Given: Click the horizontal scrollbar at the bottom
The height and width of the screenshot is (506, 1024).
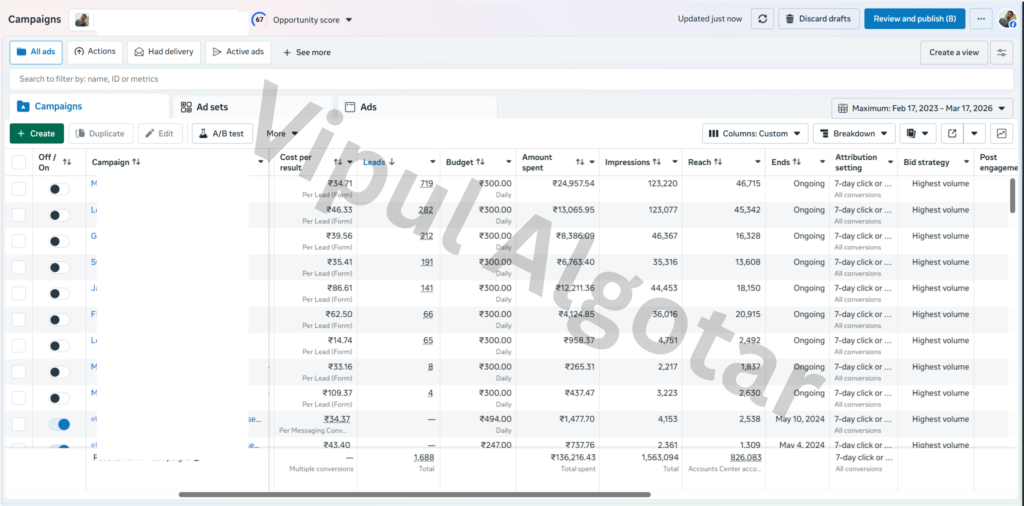Looking at the screenshot, I should tap(414, 494).
